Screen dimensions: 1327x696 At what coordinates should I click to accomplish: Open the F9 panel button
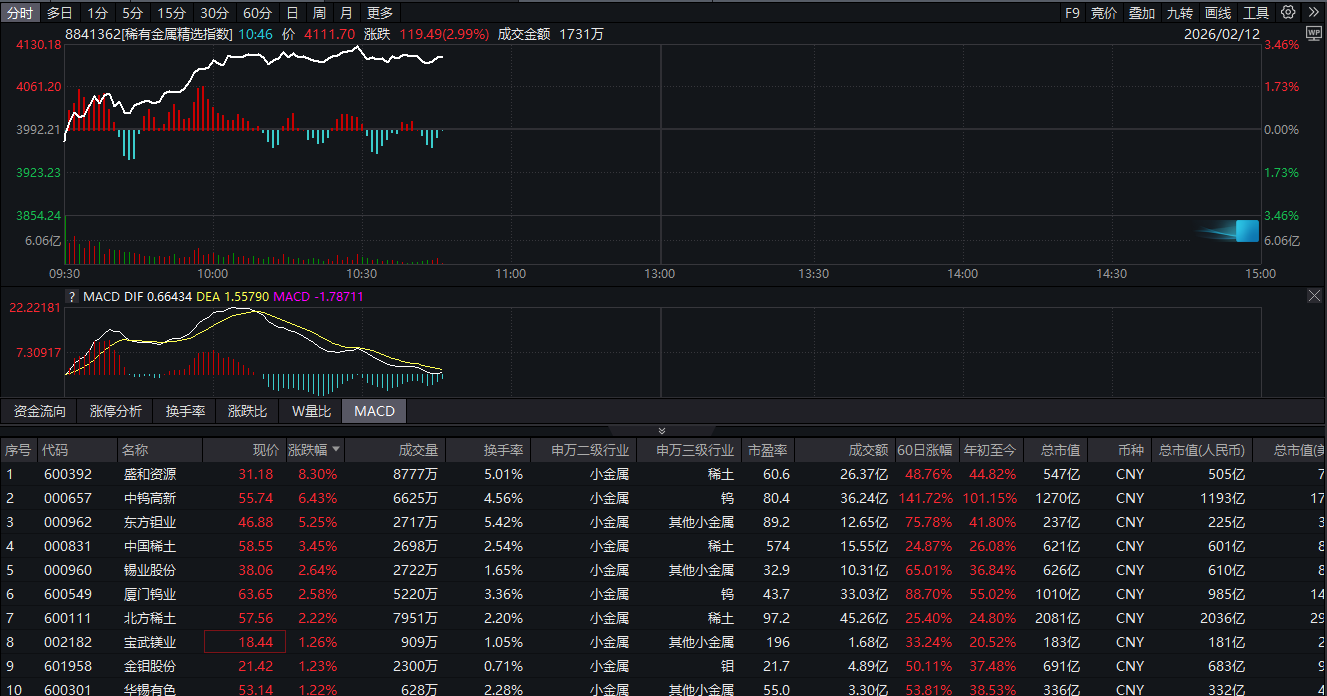[x=1072, y=13]
